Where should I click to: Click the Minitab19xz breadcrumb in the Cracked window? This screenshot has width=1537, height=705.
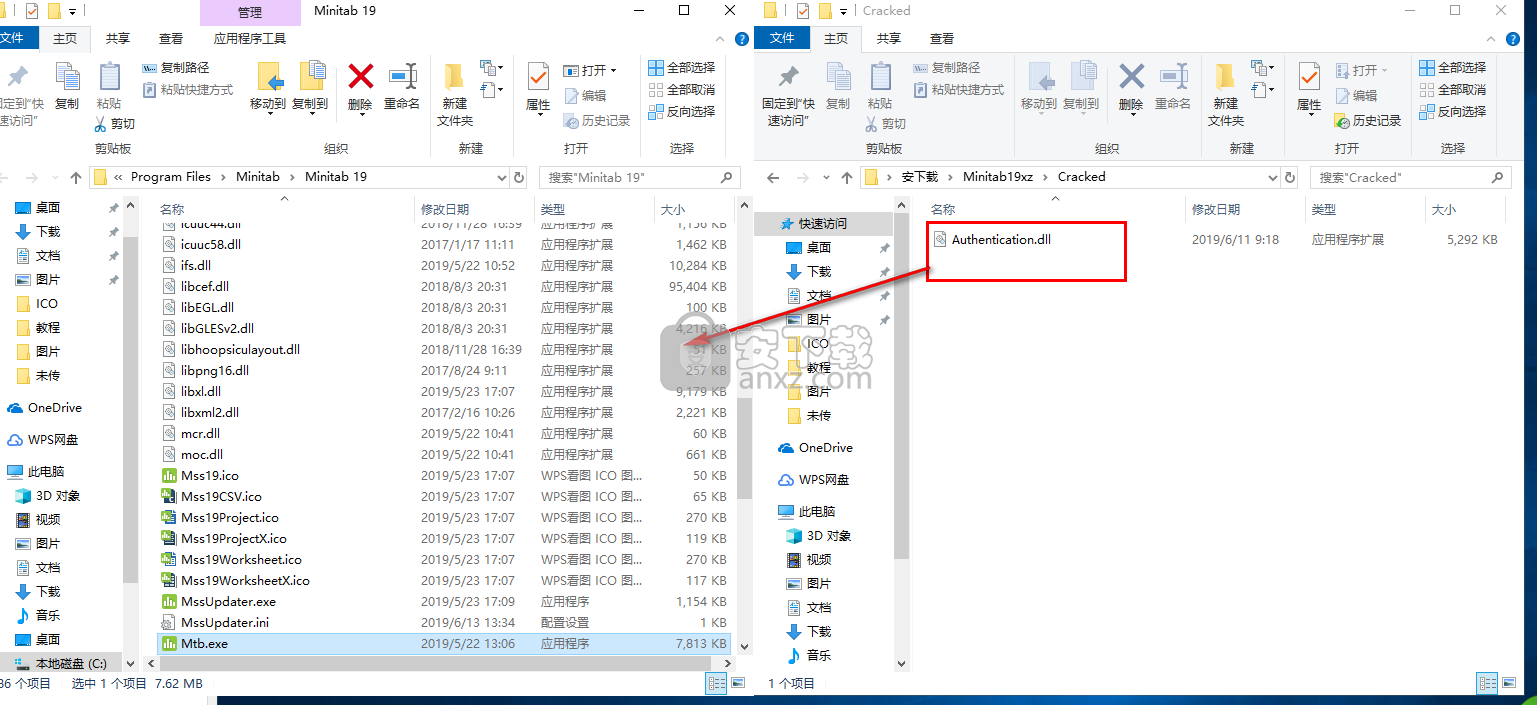pyautogui.click(x=998, y=177)
